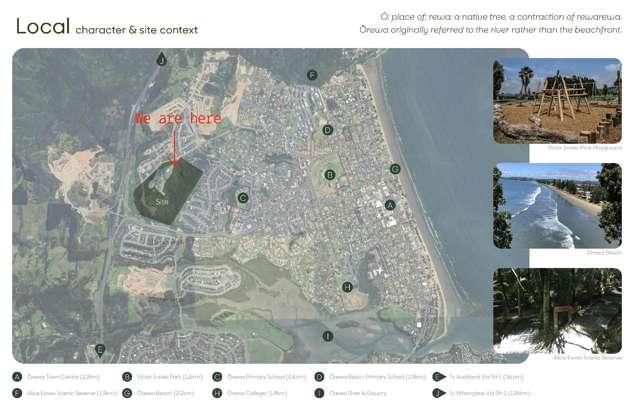Click the red 'We are here' annotation
Image resolution: width=639 pixels, height=404 pixels.
click(x=178, y=119)
